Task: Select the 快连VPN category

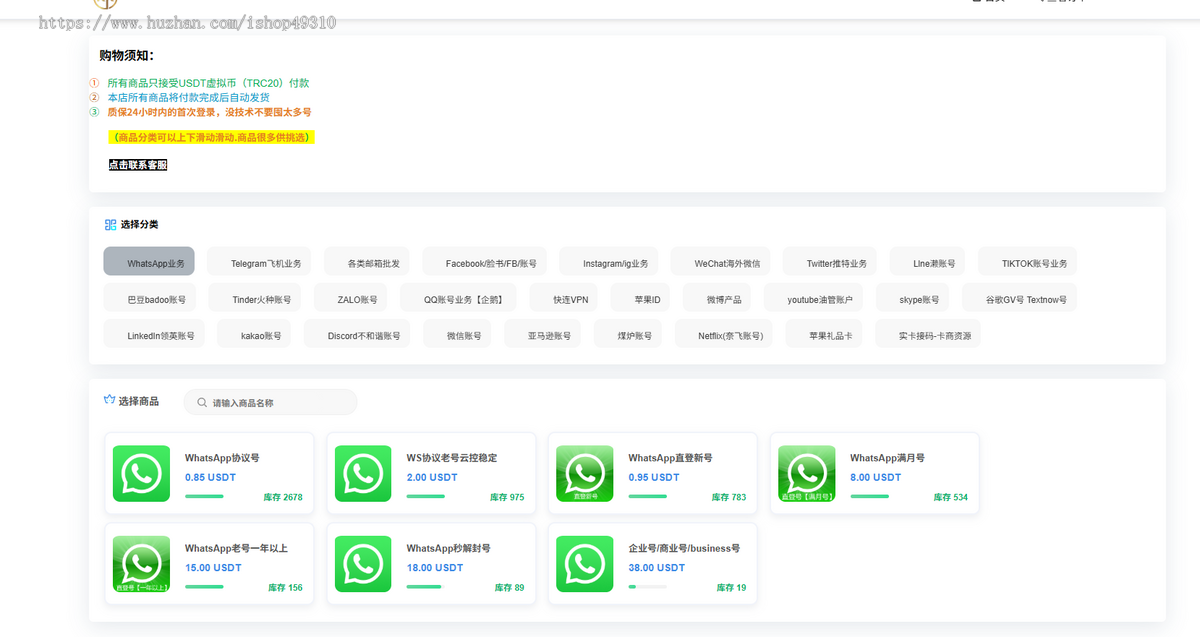Action: (563, 298)
